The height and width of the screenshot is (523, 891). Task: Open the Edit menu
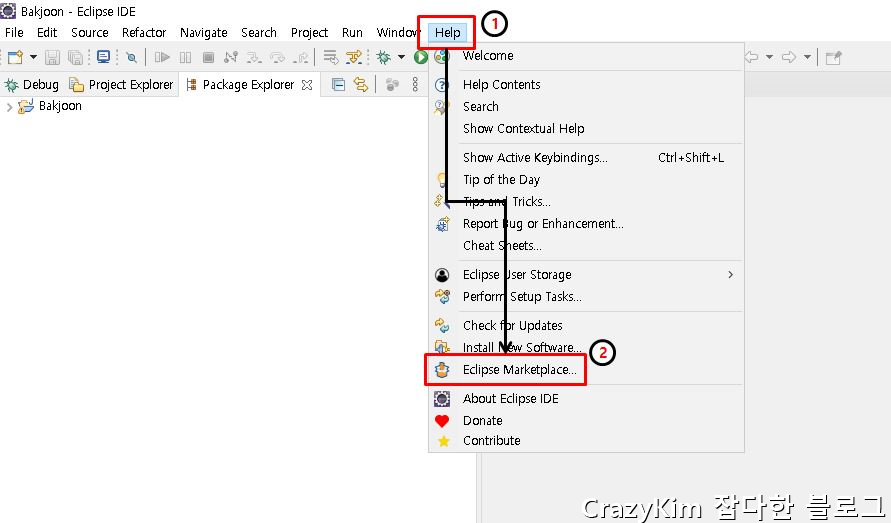pos(47,32)
